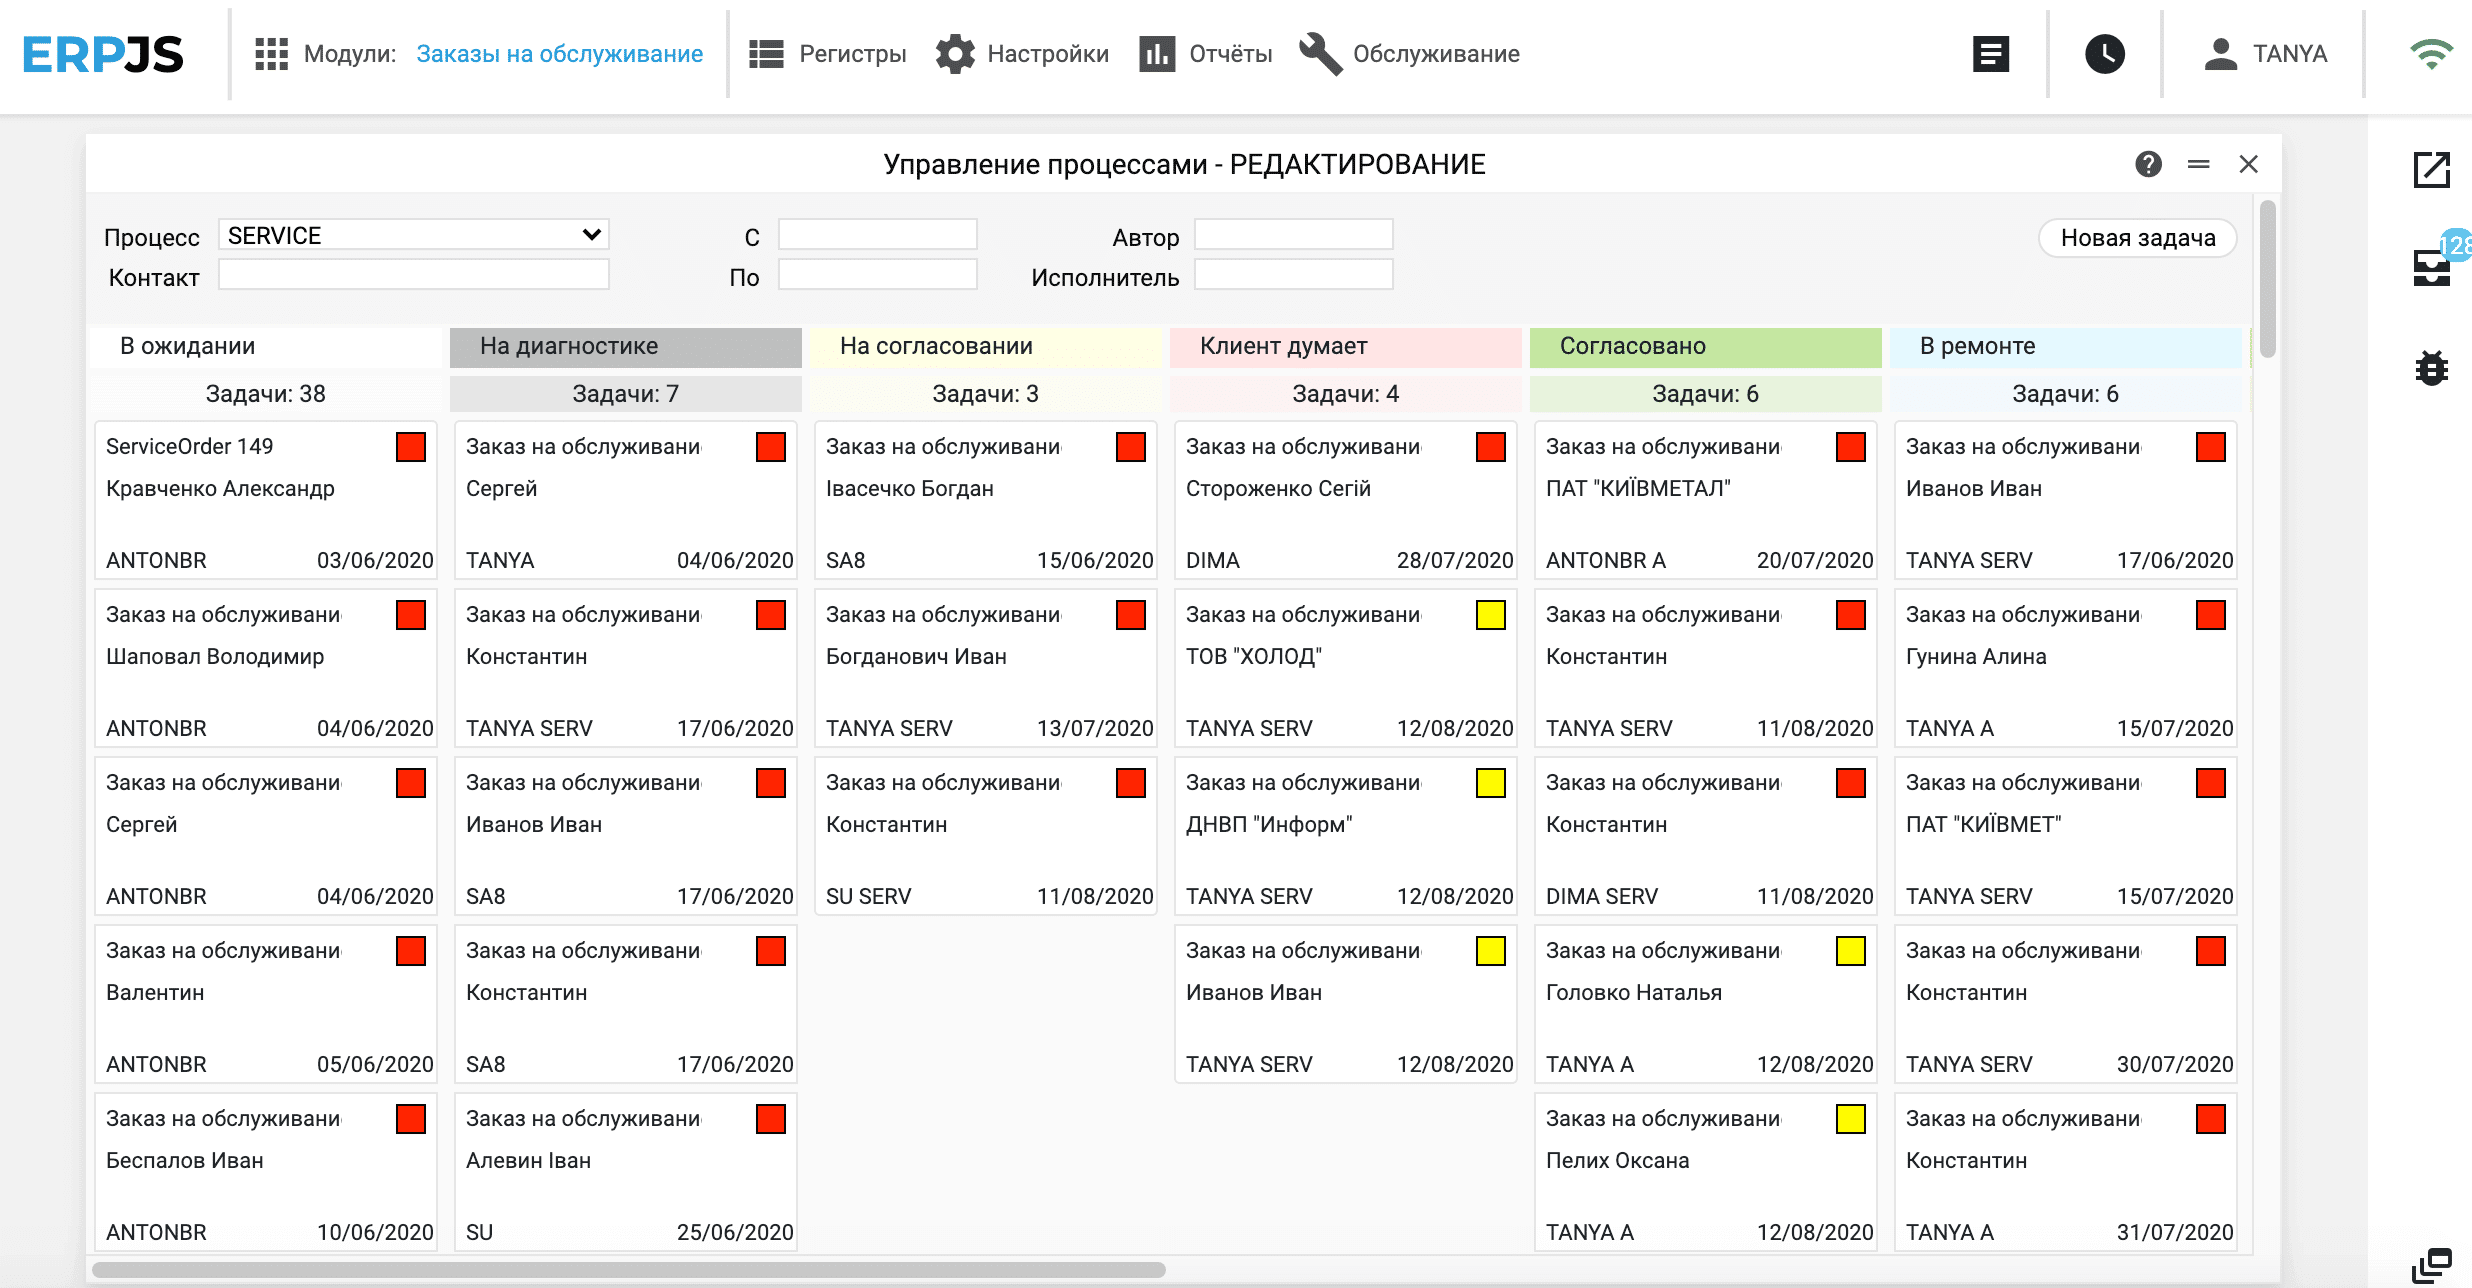The height and width of the screenshot is (1288, 2472).
Task: Click red swatch on ServiceOrder 149 card
Action: point(410,447)
